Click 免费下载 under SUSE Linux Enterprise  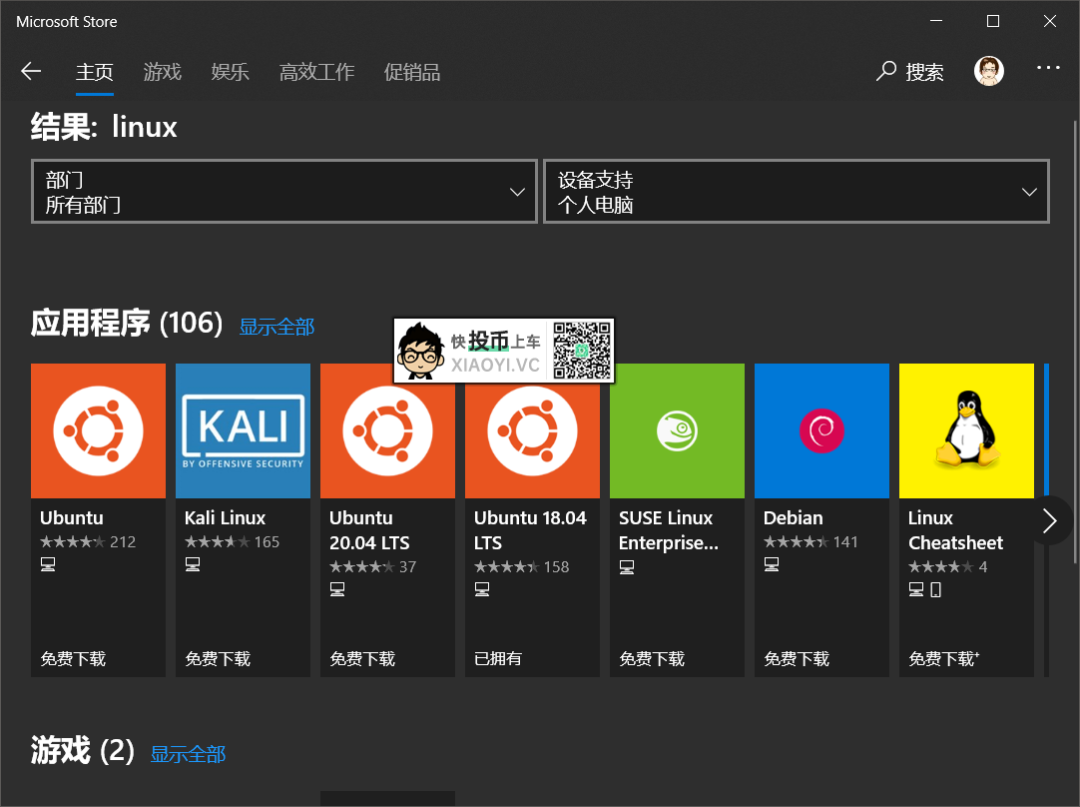652,659
